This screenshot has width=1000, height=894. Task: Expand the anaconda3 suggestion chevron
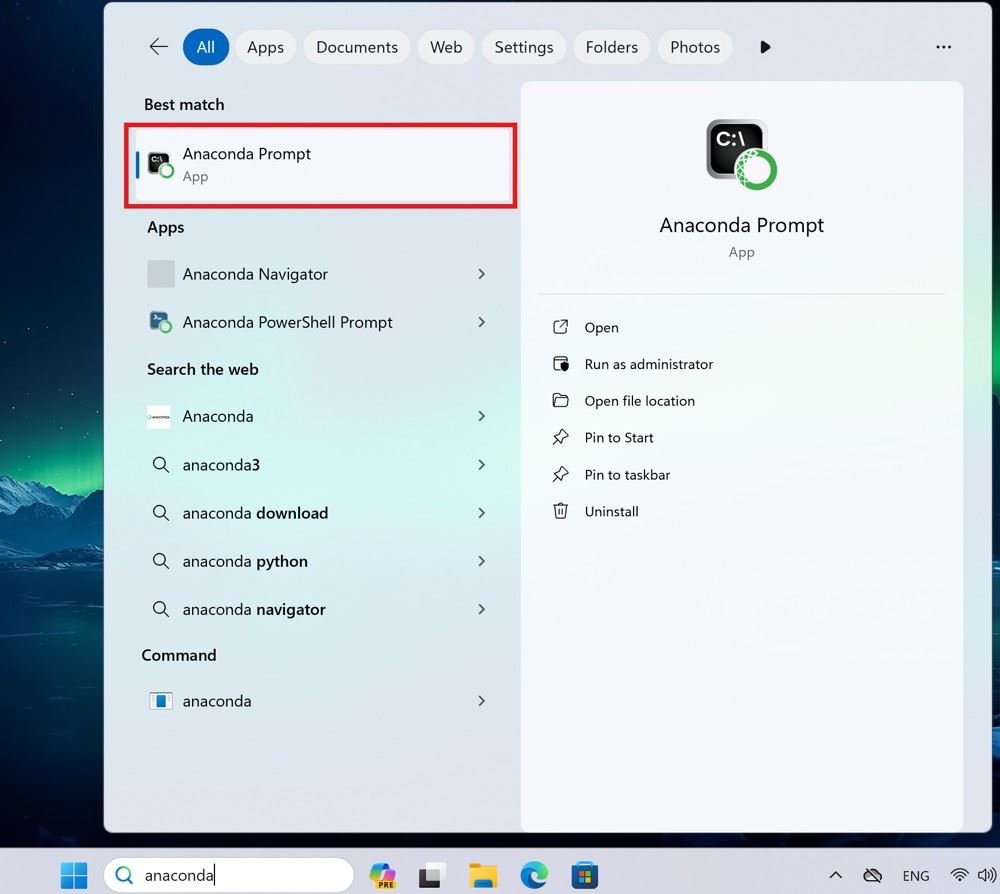482,465
